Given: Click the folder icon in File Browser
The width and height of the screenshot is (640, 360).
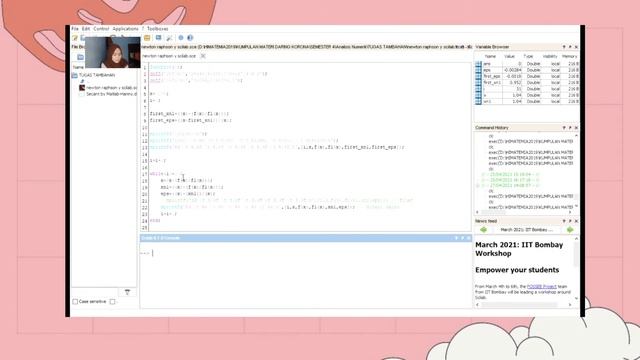Looking at the screenshot, I should point(80,57).
